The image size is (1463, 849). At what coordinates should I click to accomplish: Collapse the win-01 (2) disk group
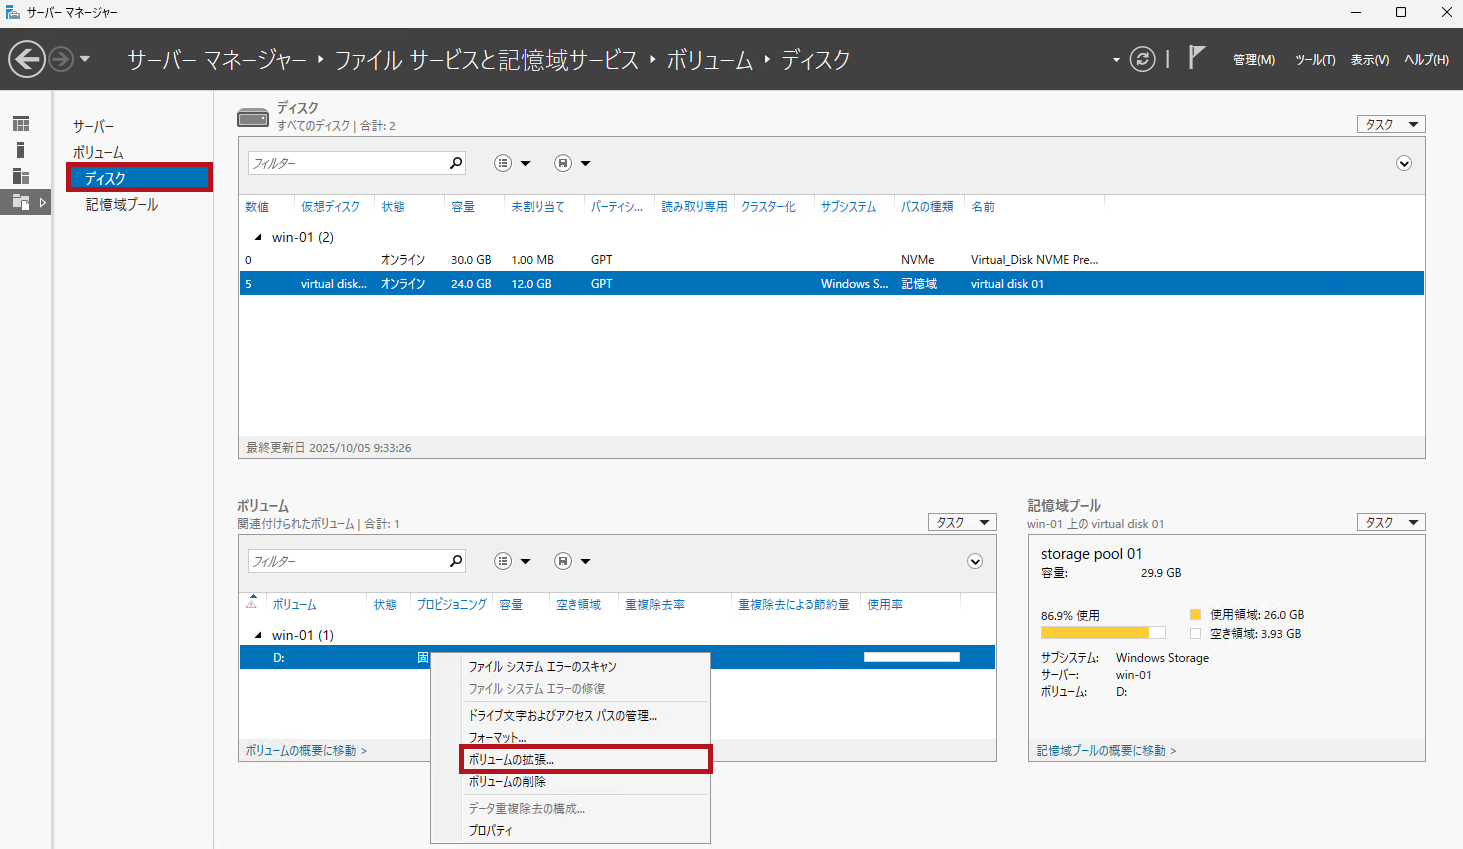click(258, 238)
